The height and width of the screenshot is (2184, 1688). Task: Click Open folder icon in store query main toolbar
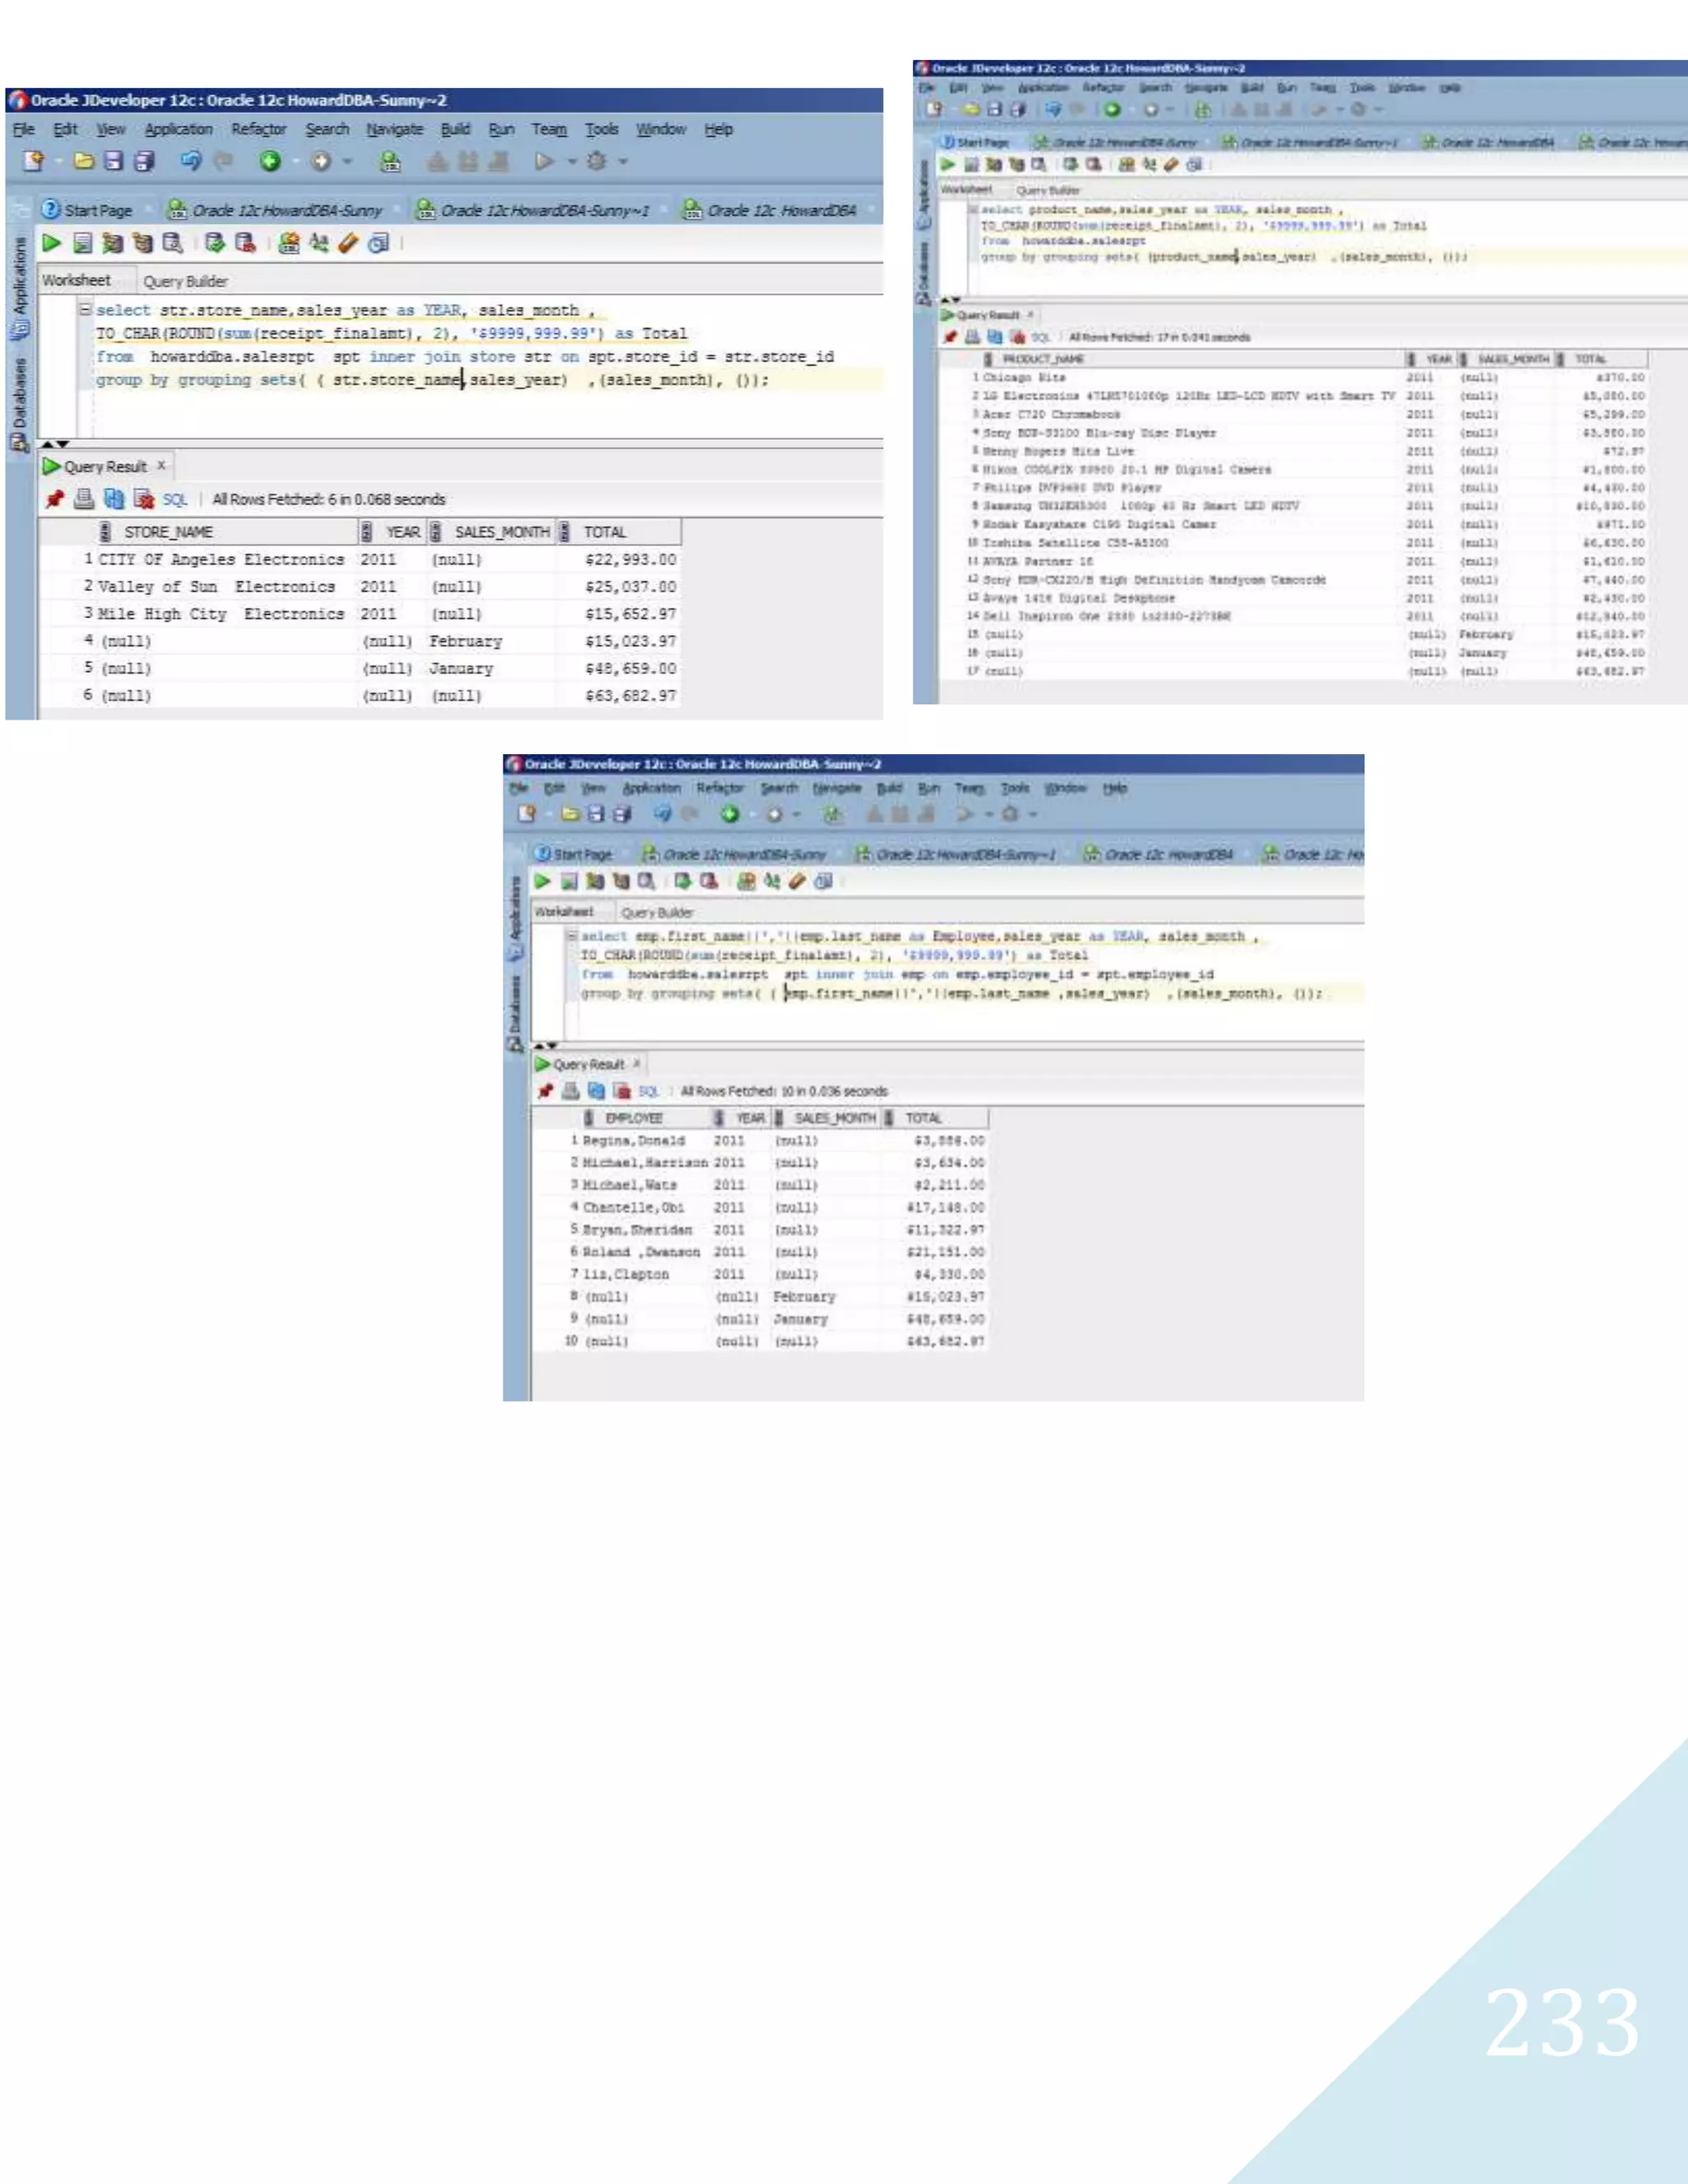click(84, 161)
